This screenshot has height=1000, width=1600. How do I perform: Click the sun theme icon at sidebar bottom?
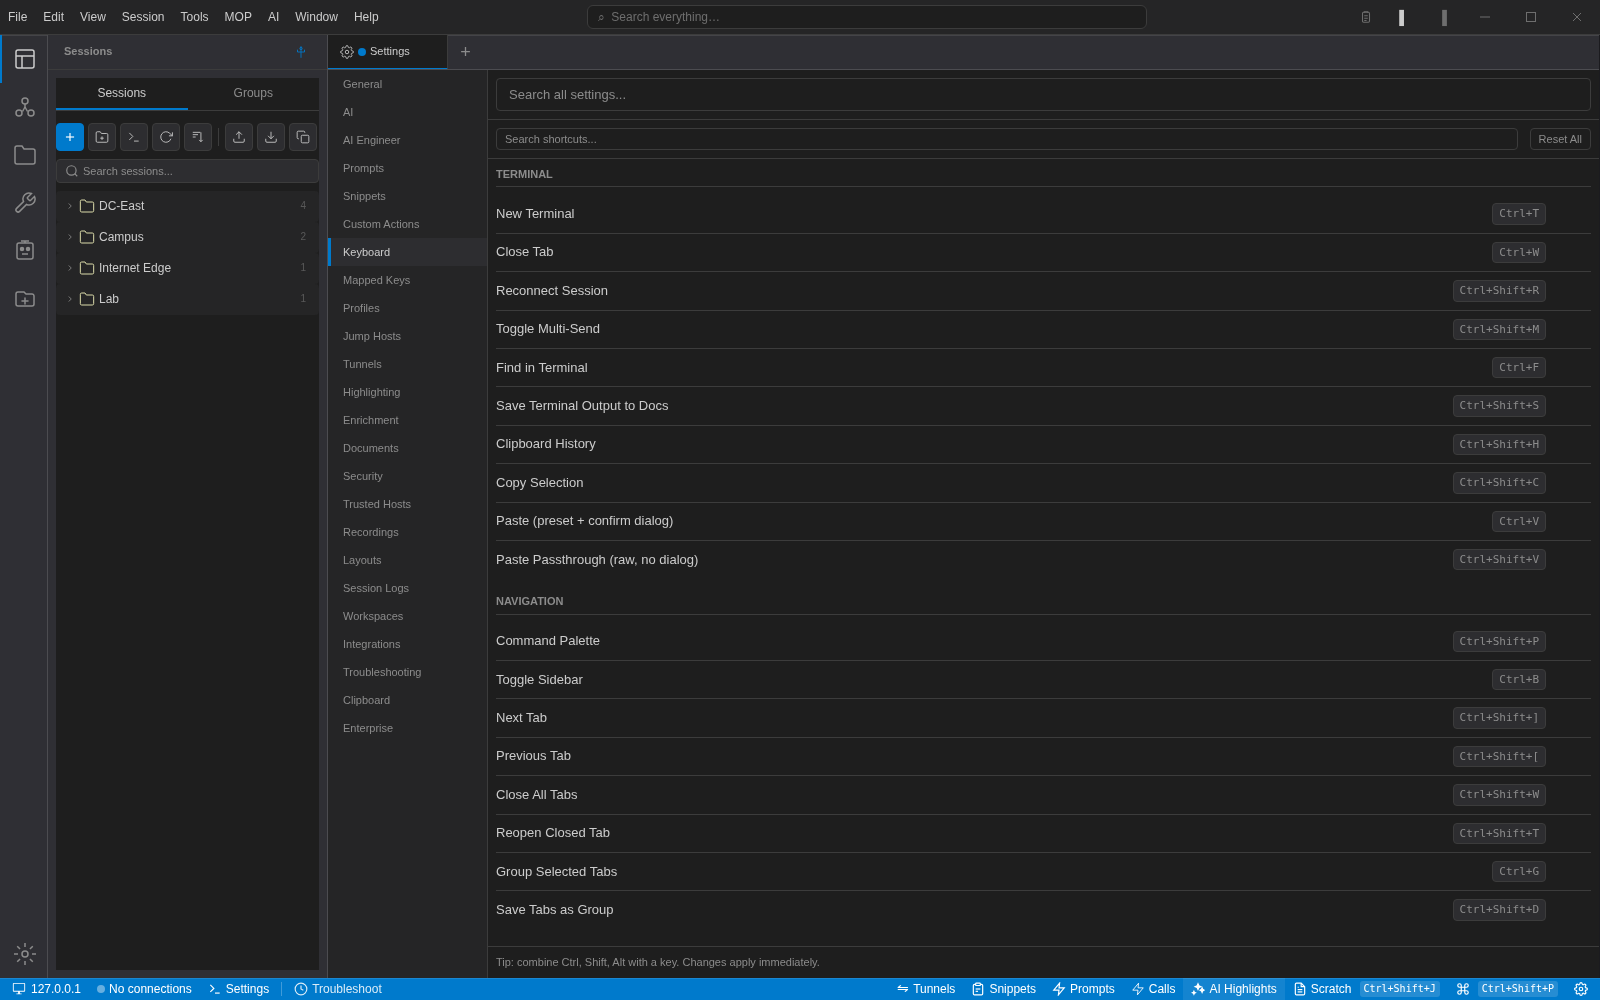pyautogui.click(x=25, y=954)
